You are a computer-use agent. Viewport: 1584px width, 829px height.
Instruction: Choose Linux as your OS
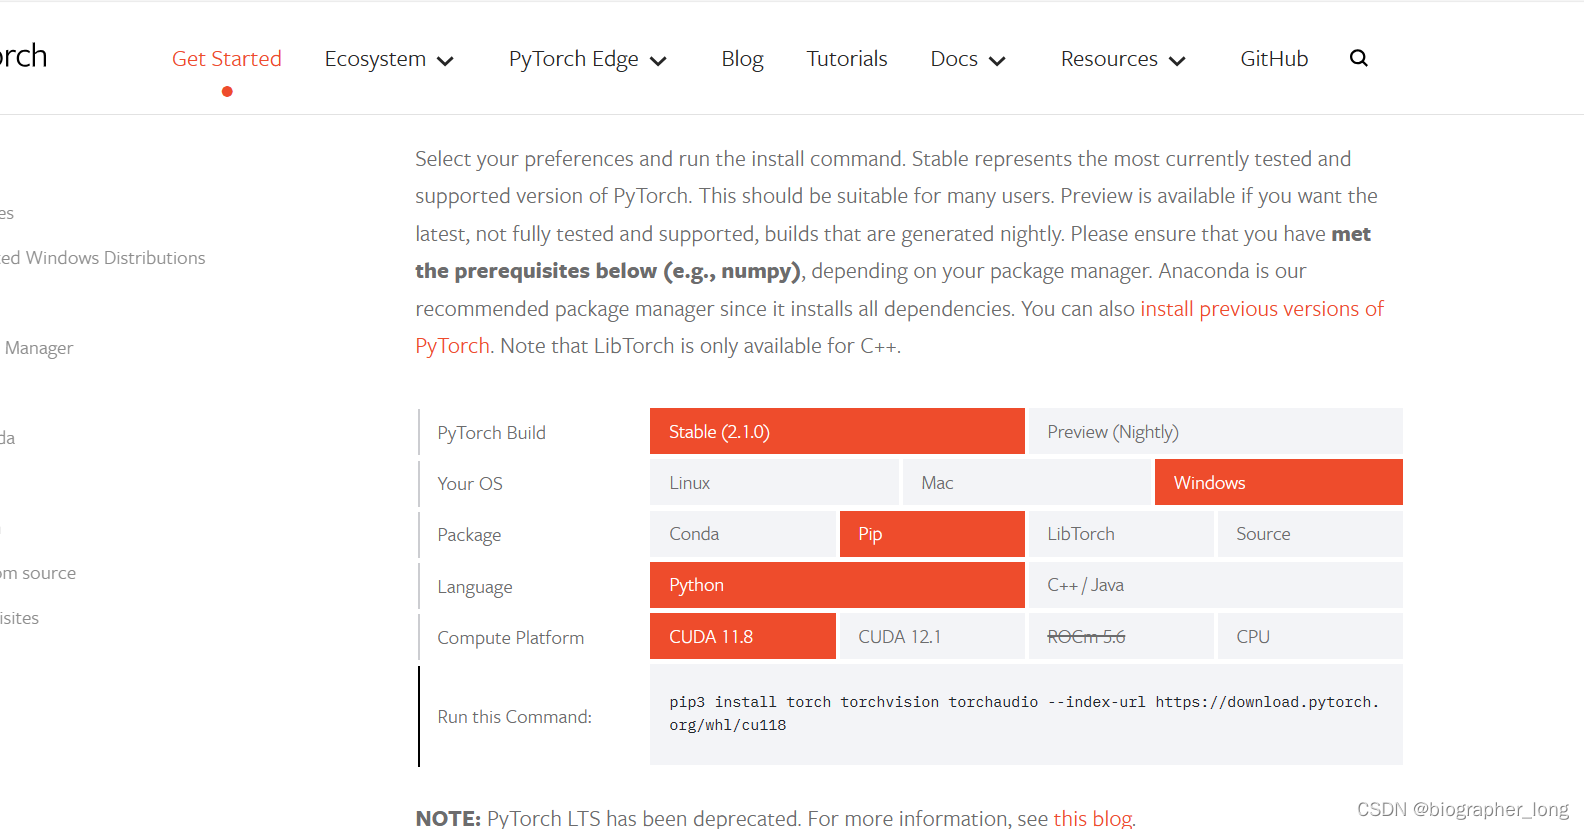(774, 482)
